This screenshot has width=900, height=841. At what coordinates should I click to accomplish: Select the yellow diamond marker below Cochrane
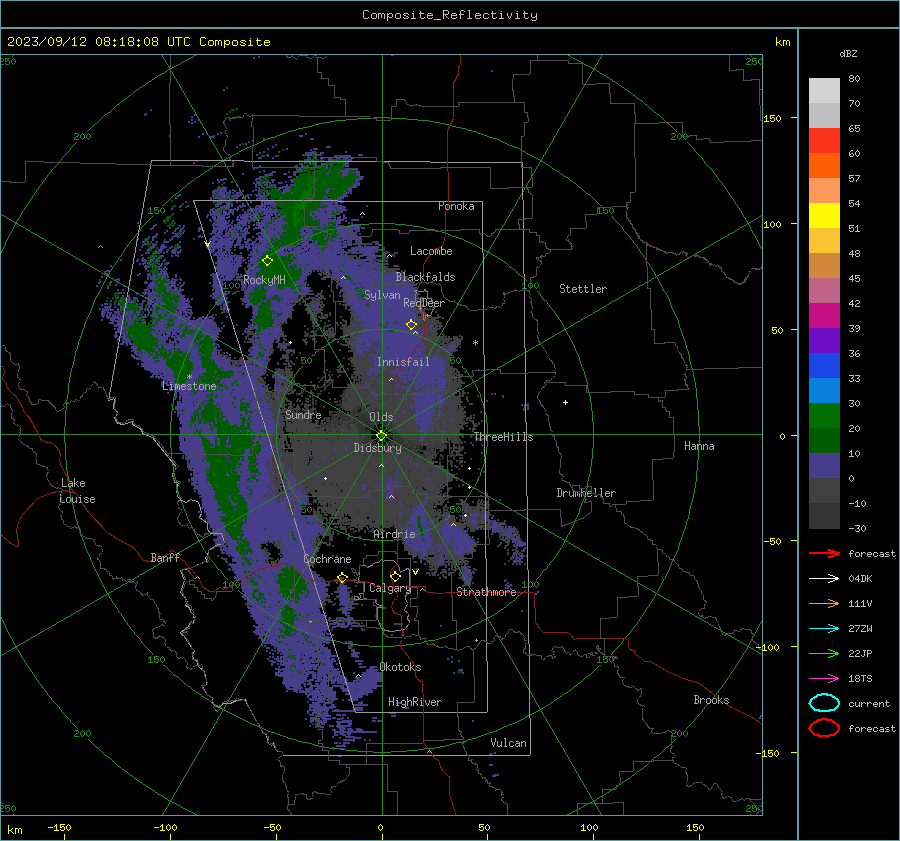343,577
